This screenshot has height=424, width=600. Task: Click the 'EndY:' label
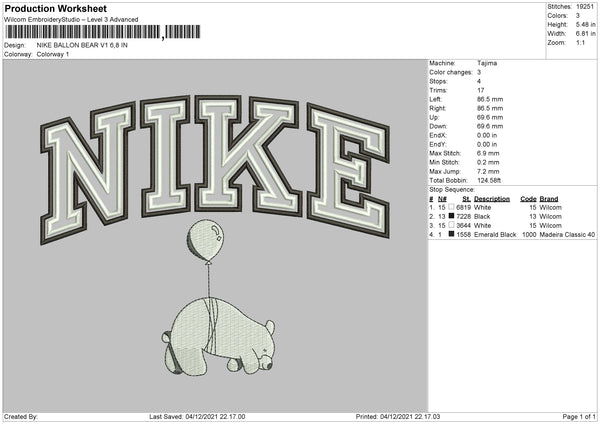pyautogui.click(x=438, y=144)
